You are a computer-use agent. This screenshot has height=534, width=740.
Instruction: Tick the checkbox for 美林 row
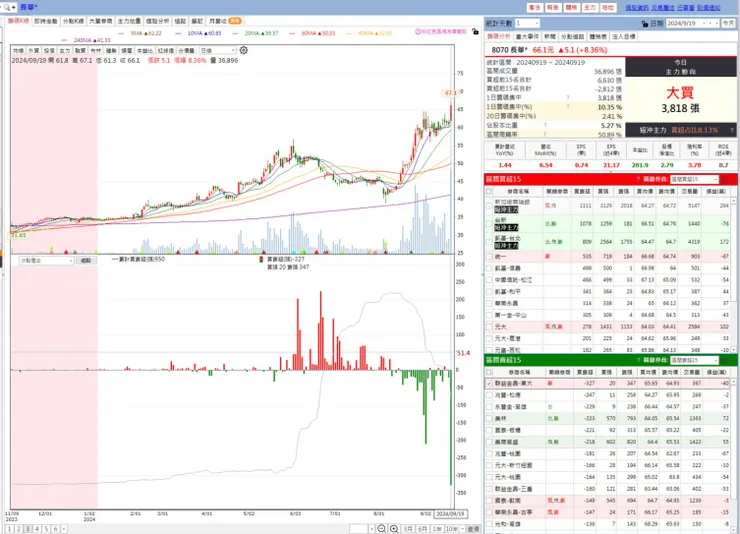pos(489,418)
